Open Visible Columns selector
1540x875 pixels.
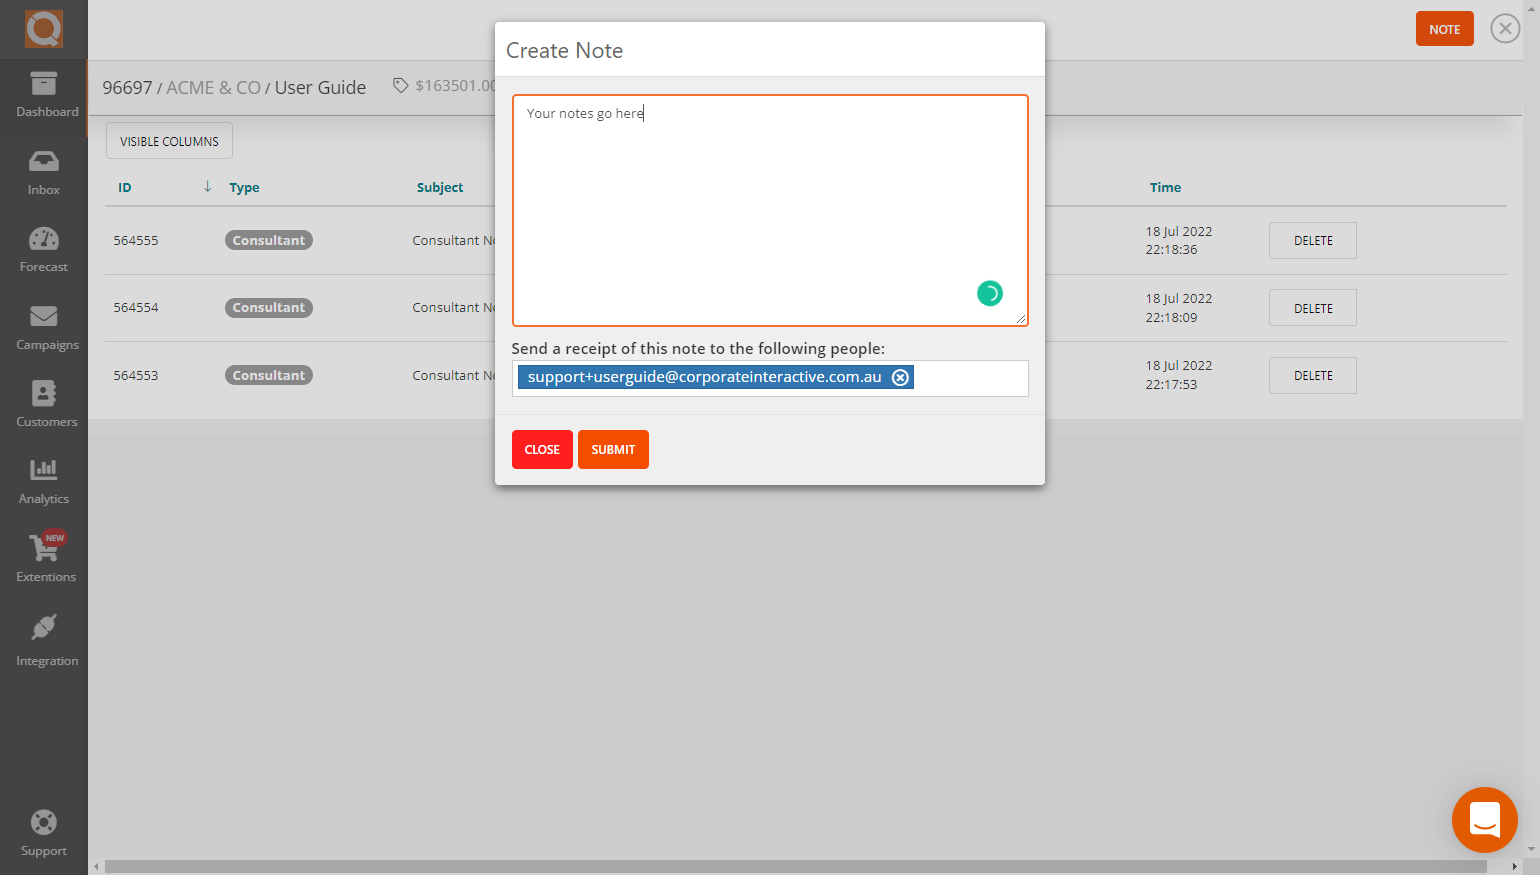(169, 141)
